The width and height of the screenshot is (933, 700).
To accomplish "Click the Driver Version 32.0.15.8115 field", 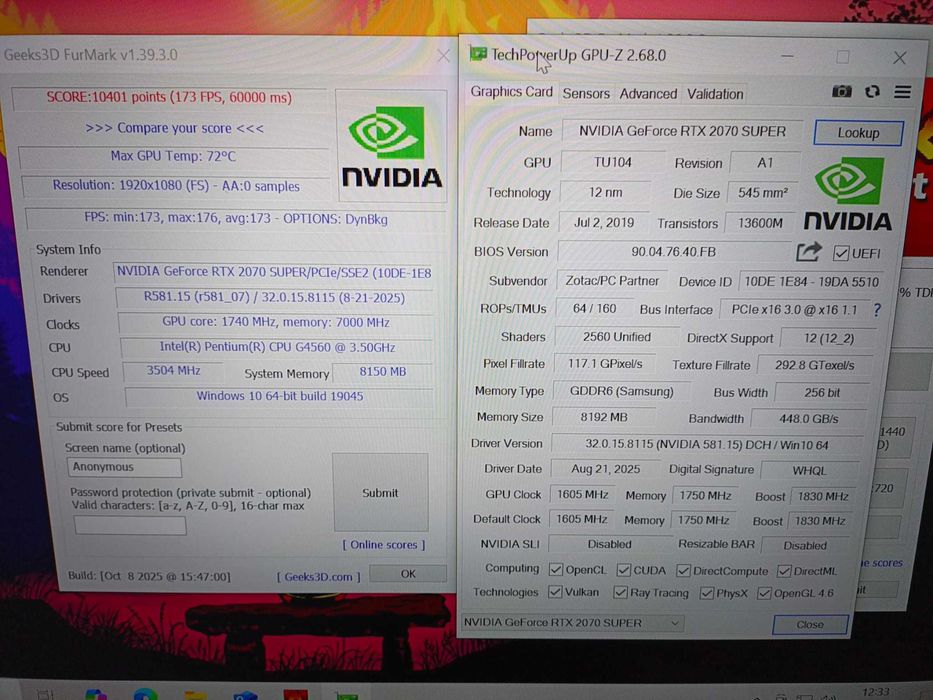I will 706,444.
